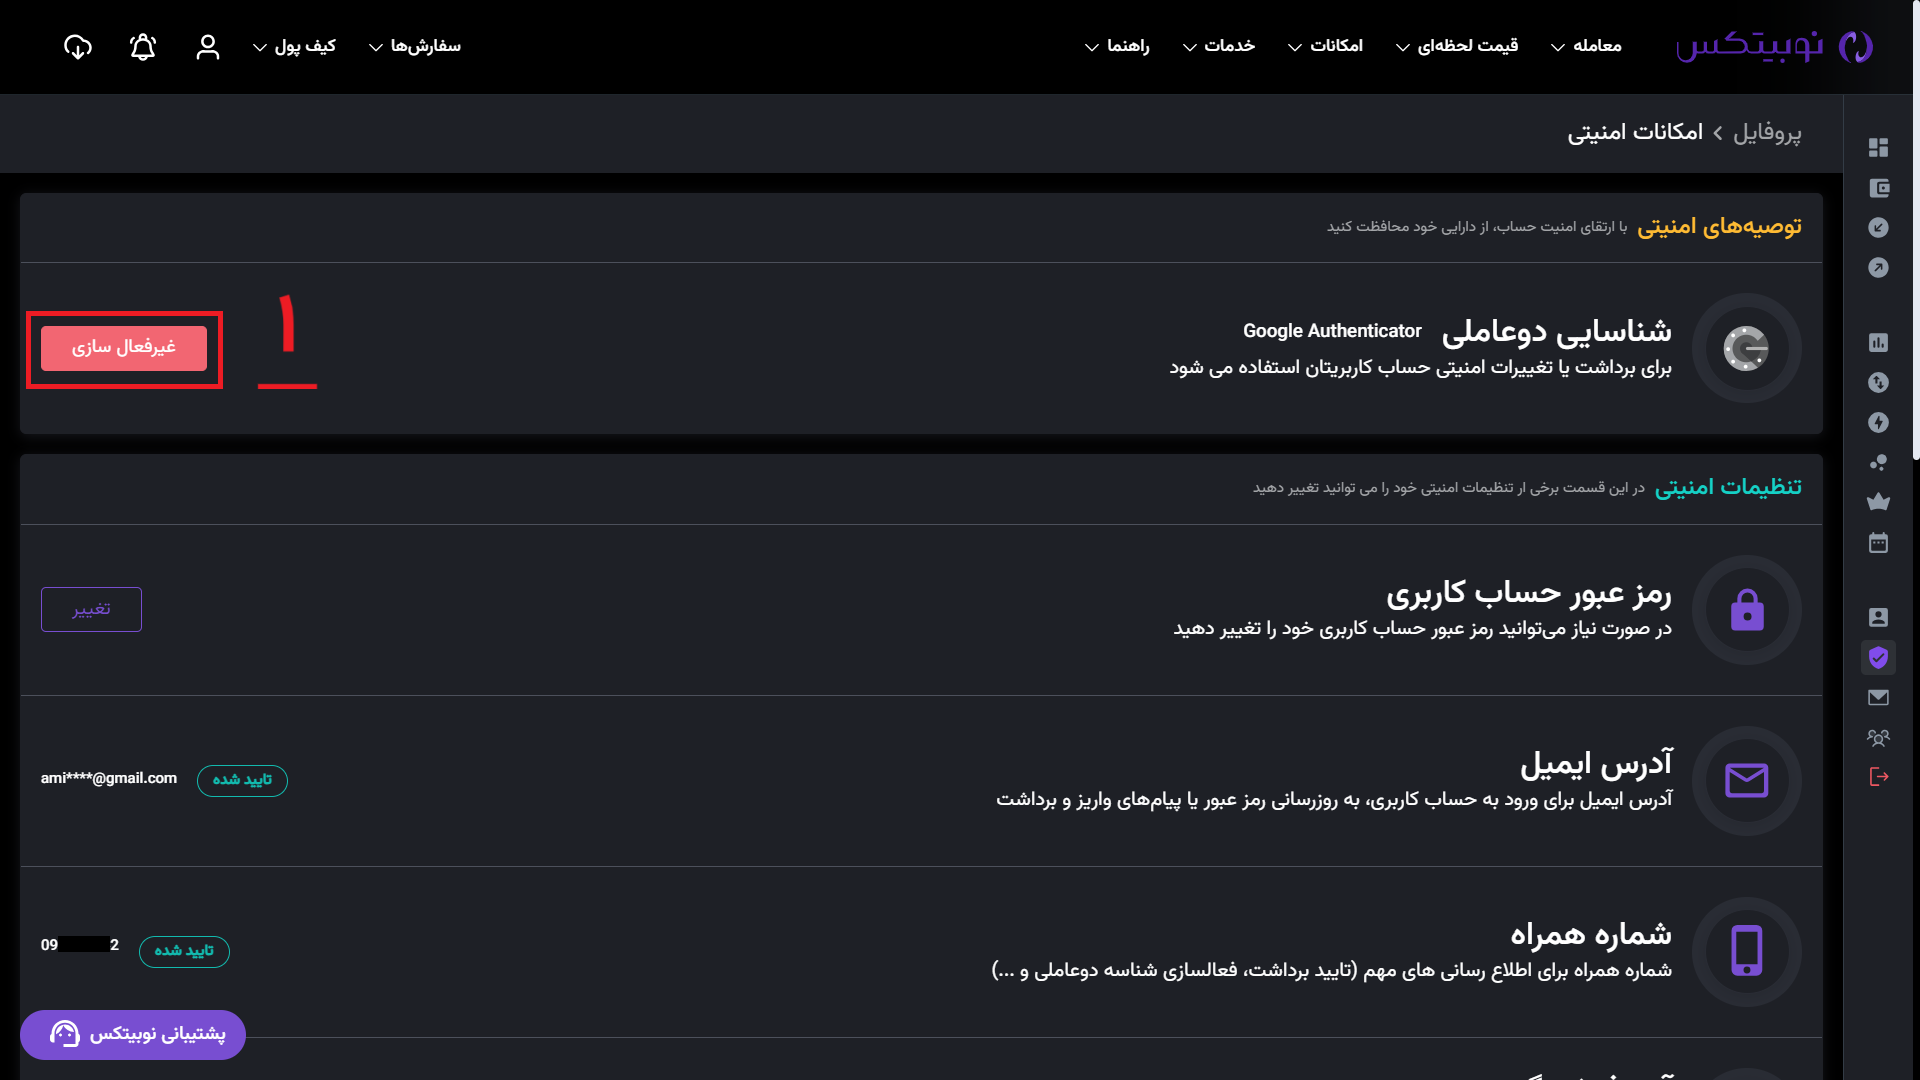Open the bar chart icon in sidebar

pyautogui.click(x=1878, y=343)
